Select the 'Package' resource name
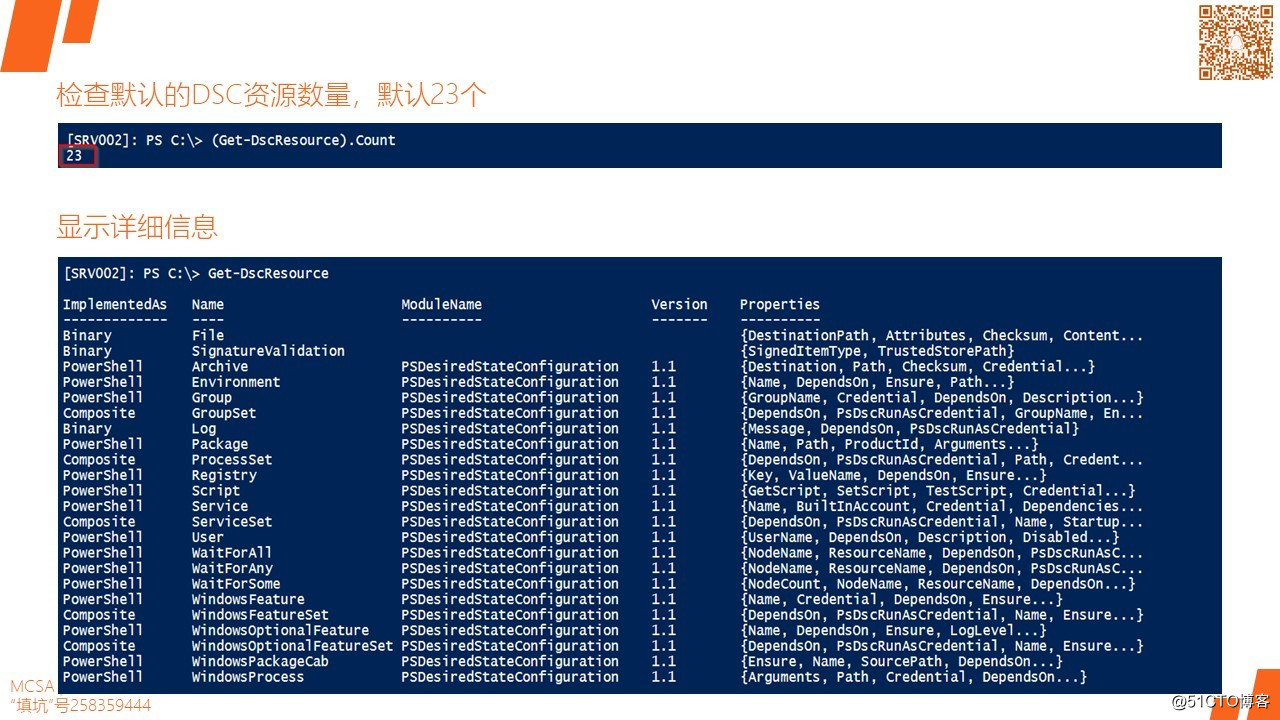This screenshot has width=1280, height=720. [220, 444]
